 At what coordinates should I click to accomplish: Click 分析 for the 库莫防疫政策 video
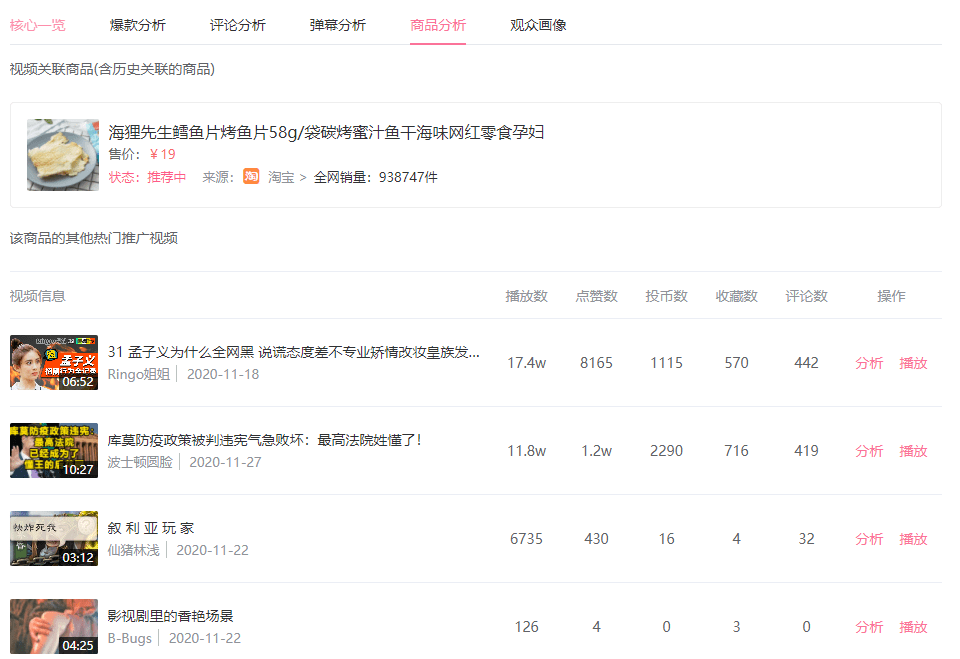point(869,451)
